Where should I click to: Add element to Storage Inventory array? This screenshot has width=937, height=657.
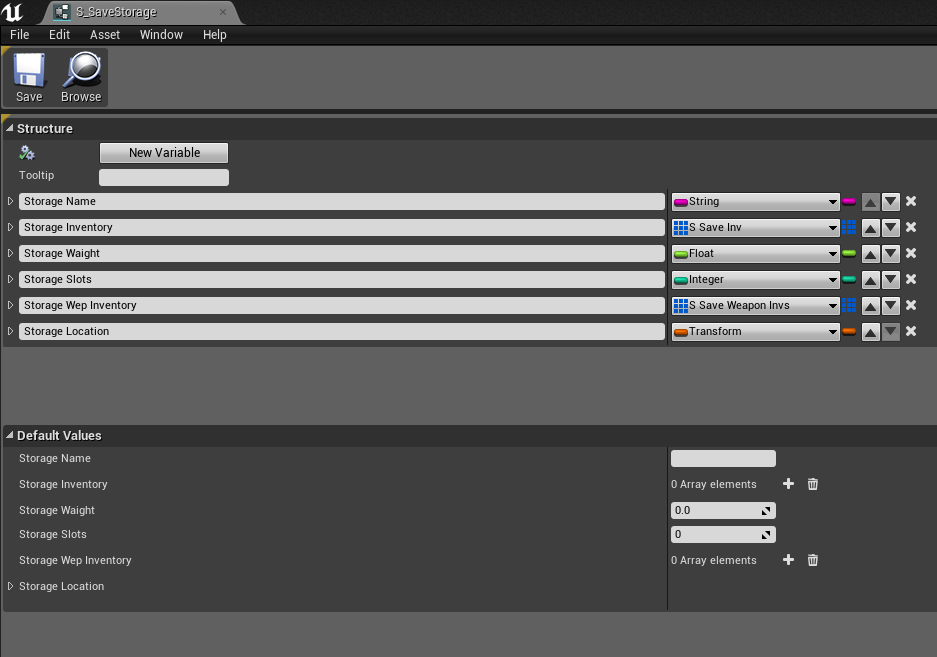pos(788,484)
